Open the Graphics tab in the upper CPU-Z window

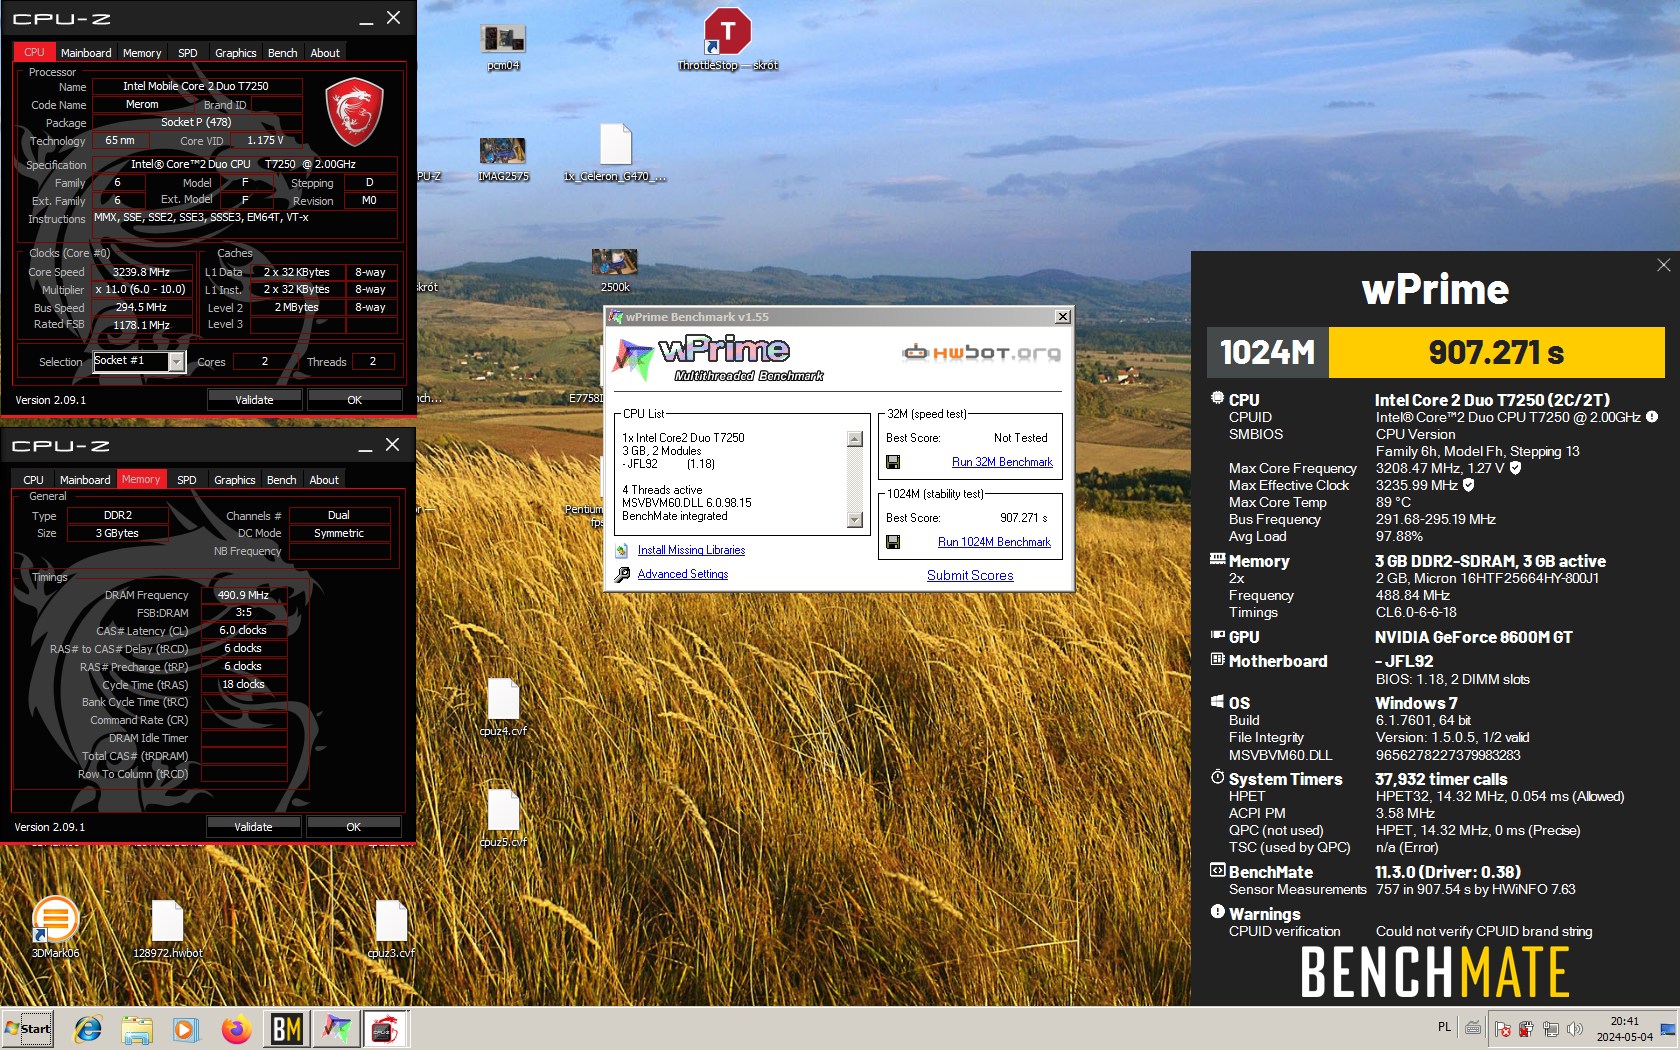pos(236,53)
